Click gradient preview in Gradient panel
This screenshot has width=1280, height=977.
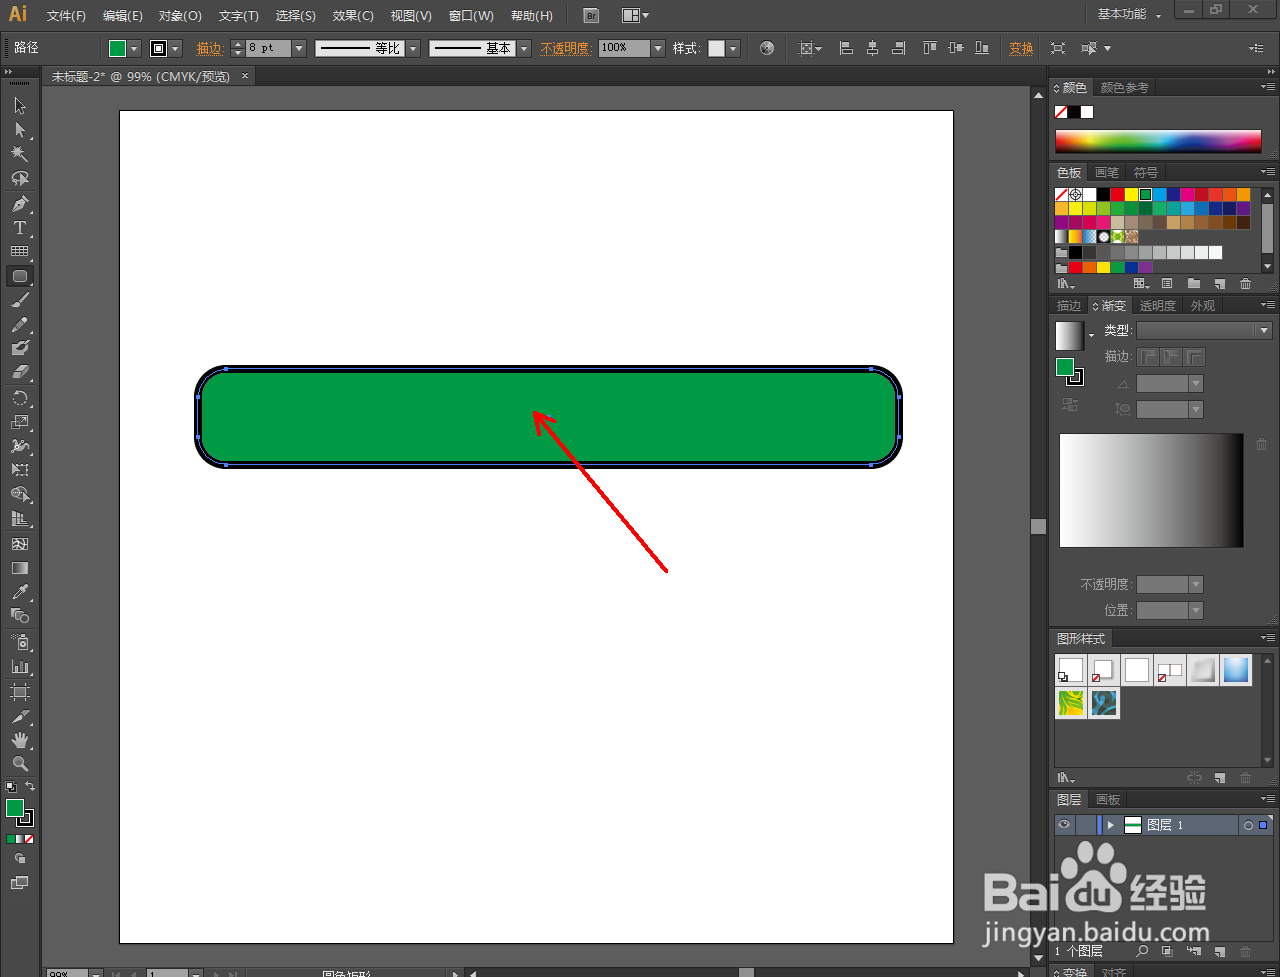tap(1151, 490)
